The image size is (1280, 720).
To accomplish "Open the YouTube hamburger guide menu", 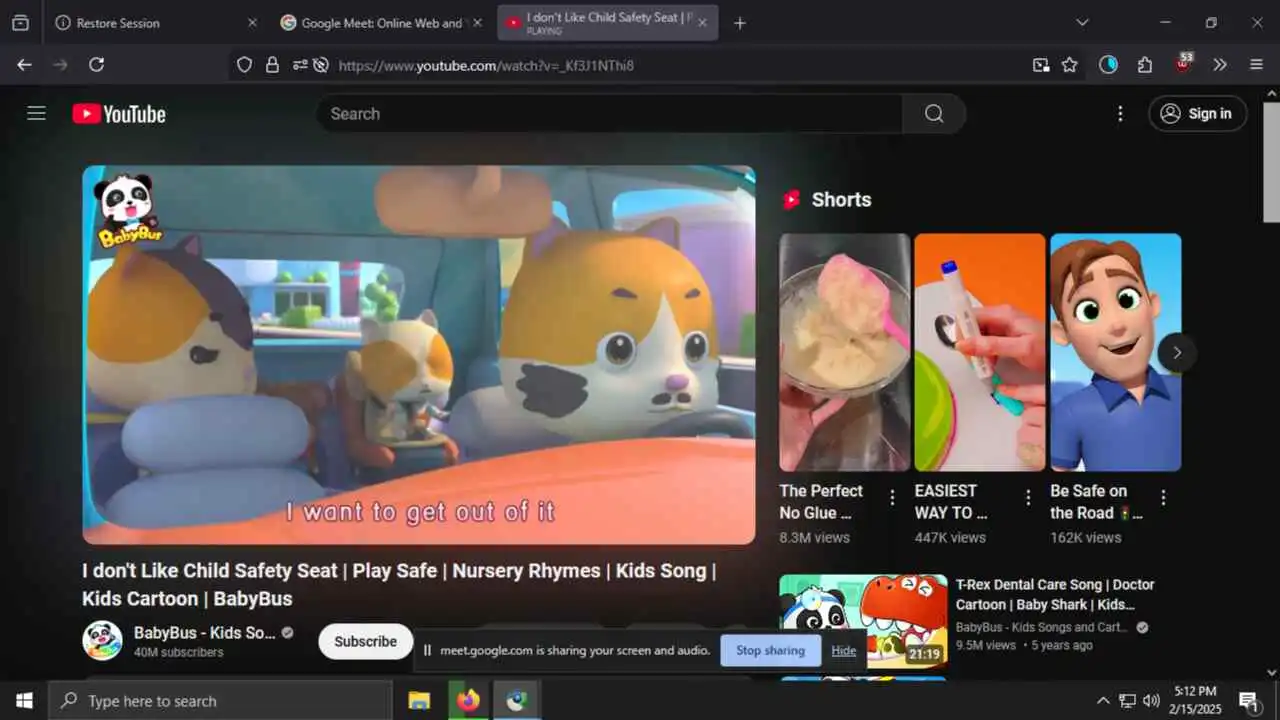I will pyautogui.click(x=36, y=113).
